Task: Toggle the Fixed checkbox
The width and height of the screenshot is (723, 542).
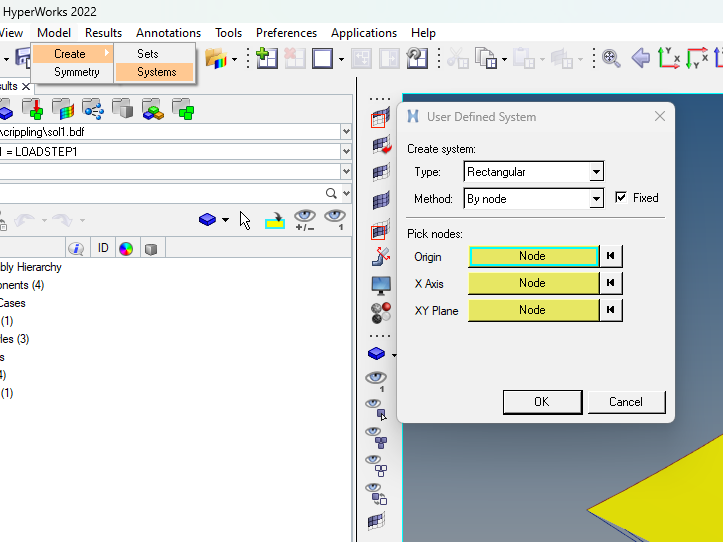Action: (621, 198)
